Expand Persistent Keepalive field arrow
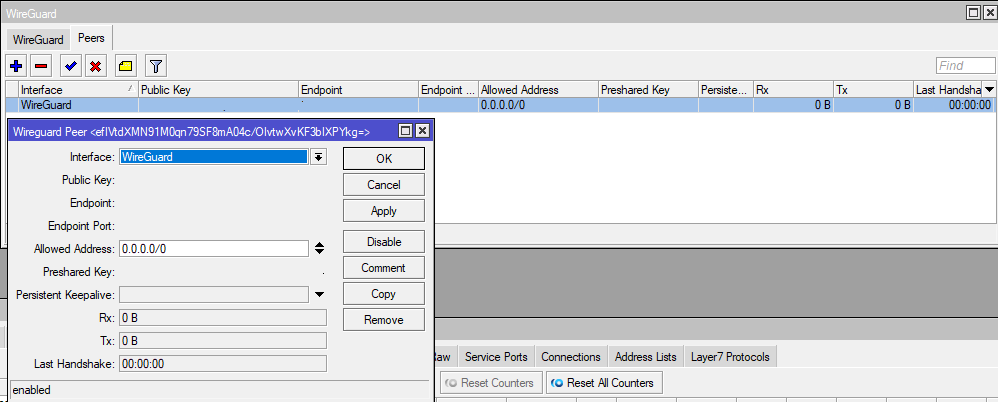998x402 pixels. 320,295
